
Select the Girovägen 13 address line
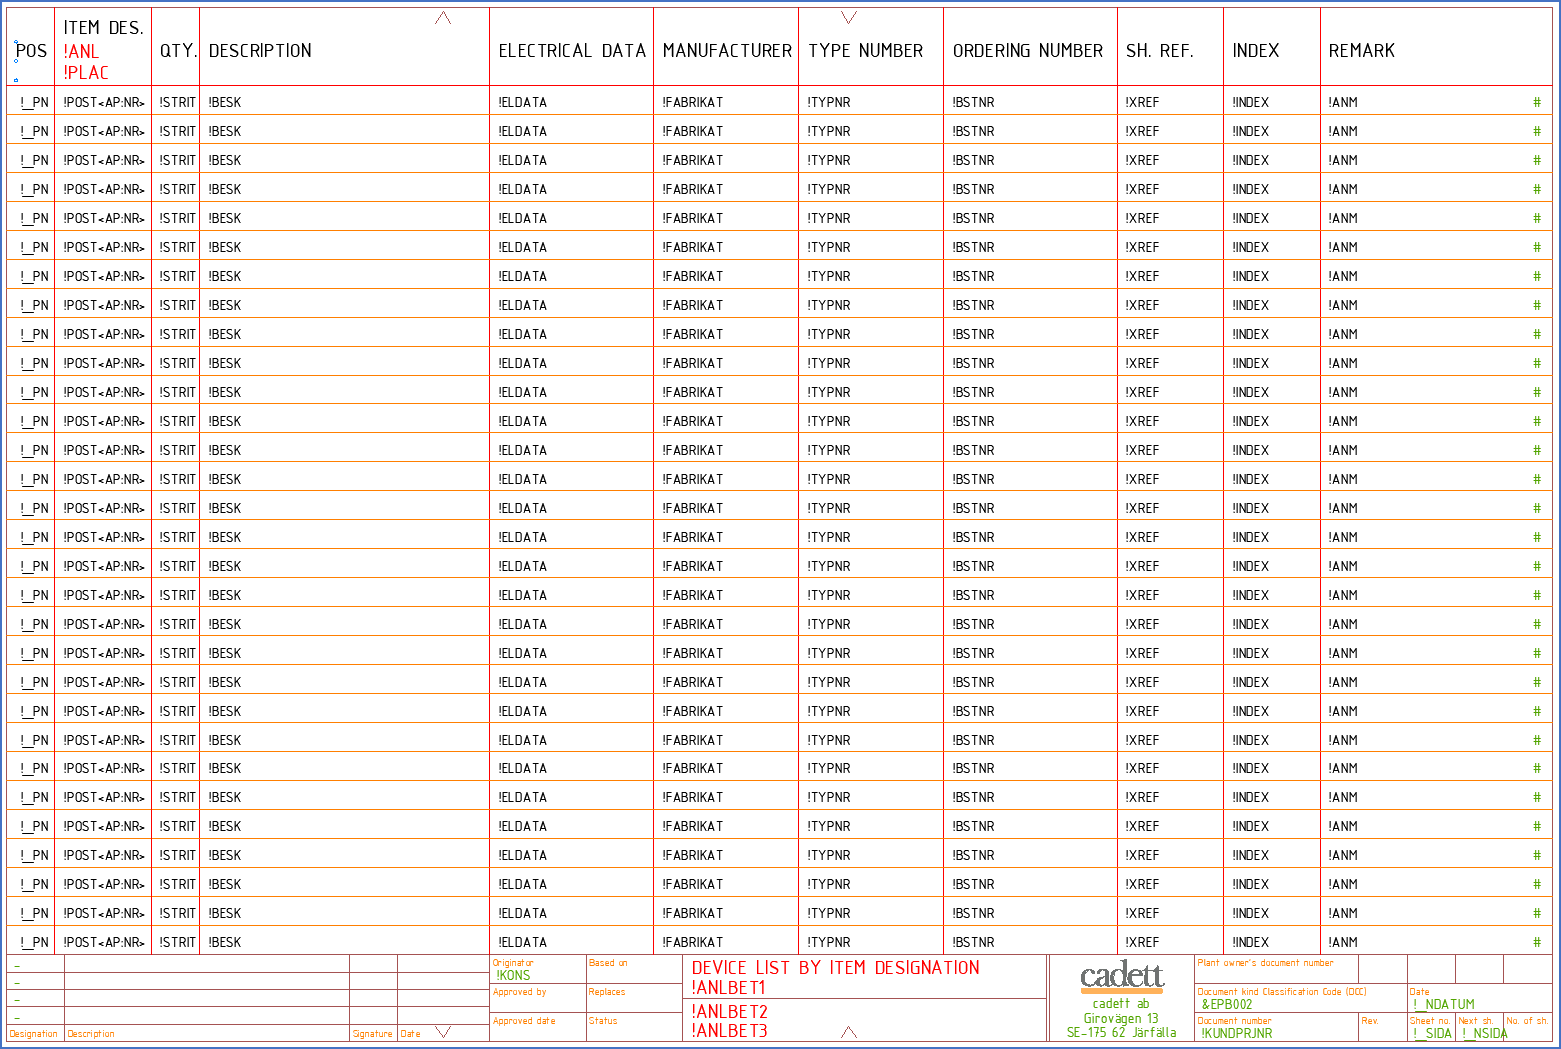(x=1121, y=1019)
